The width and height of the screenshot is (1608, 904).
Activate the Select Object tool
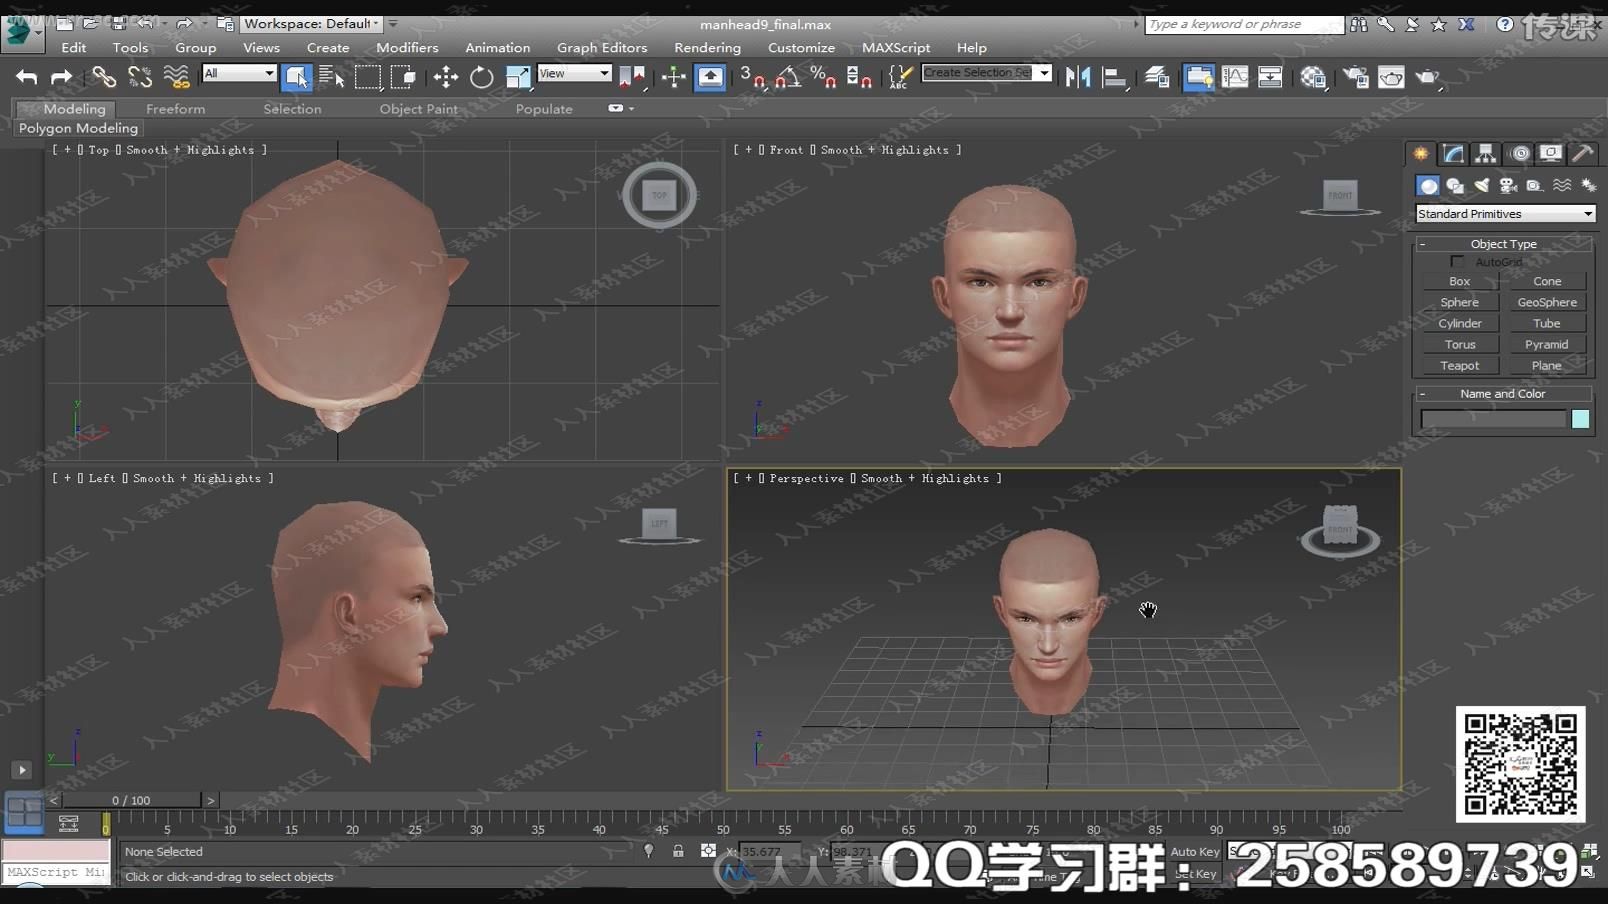pyautogui.click(x=297, y=77)
